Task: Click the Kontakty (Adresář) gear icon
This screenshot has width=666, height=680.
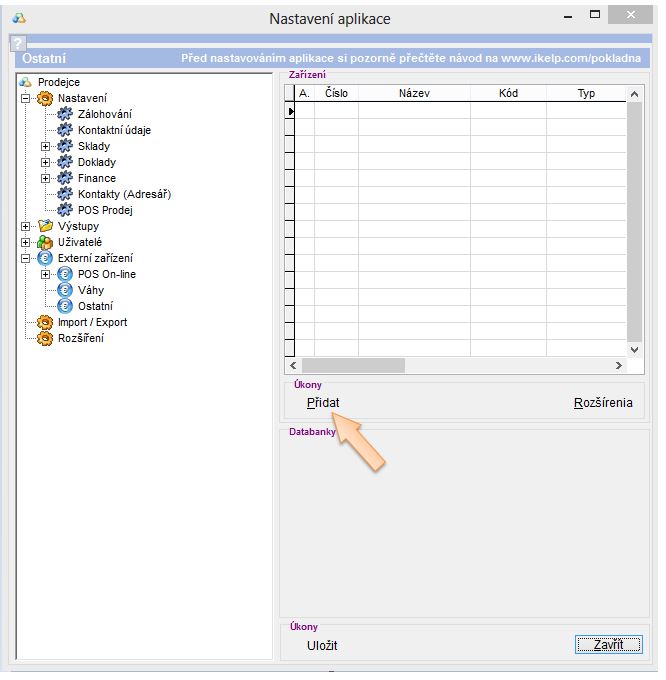Action: click(x=65, y=194)
